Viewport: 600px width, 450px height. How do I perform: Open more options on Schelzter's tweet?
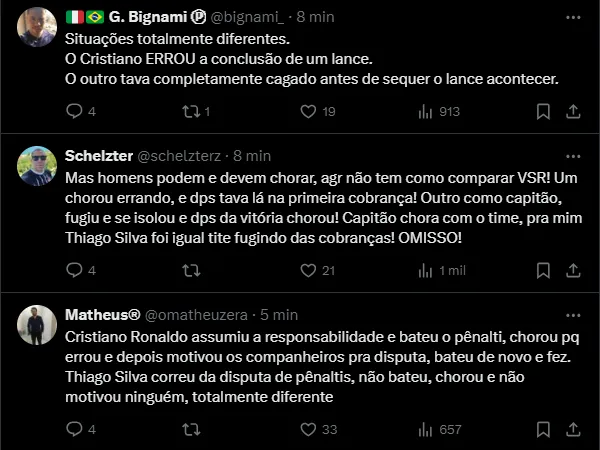tap(573, 156)
